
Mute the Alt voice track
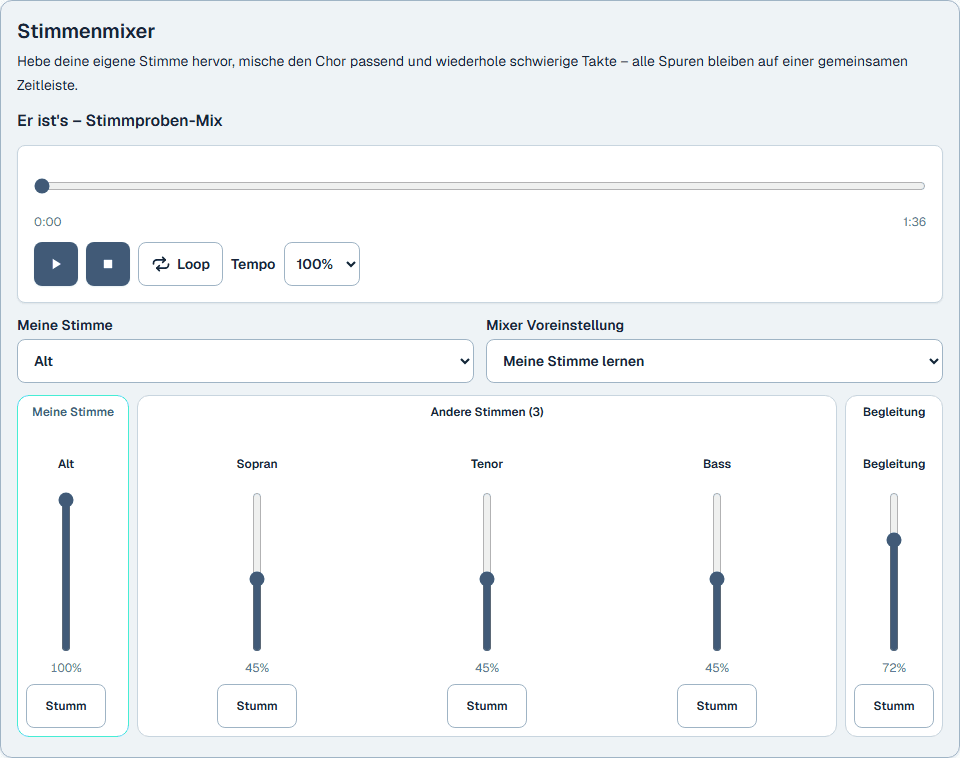tap(66, 706)
